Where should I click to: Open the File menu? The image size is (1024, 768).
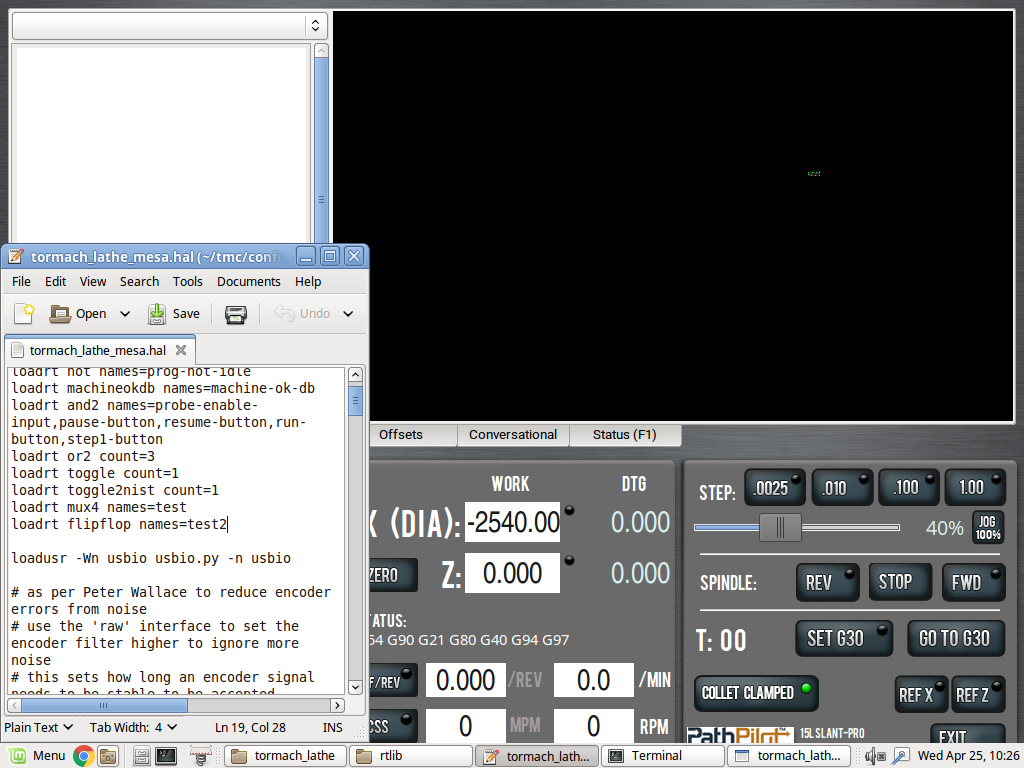click(21, 281)
